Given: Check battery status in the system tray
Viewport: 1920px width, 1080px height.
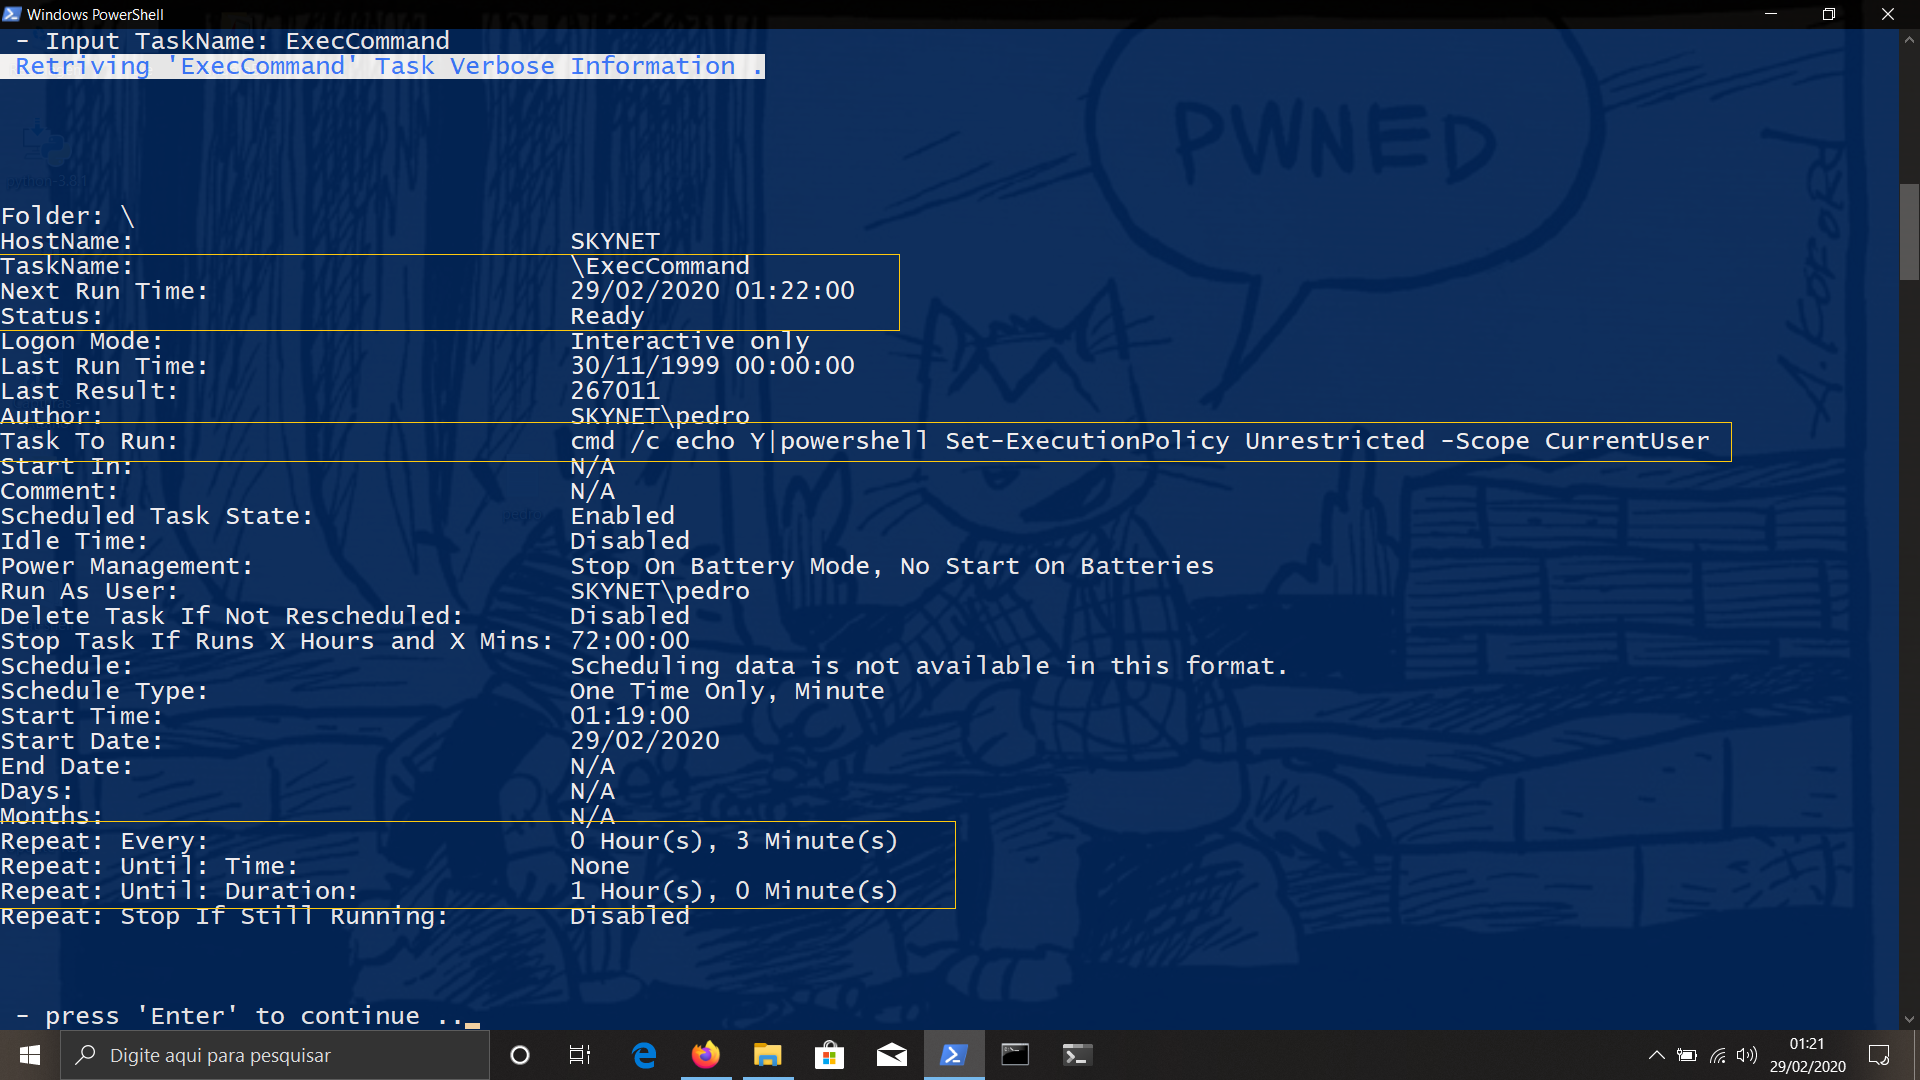Looking at the screenshot, I should tap(1688, 1055).
